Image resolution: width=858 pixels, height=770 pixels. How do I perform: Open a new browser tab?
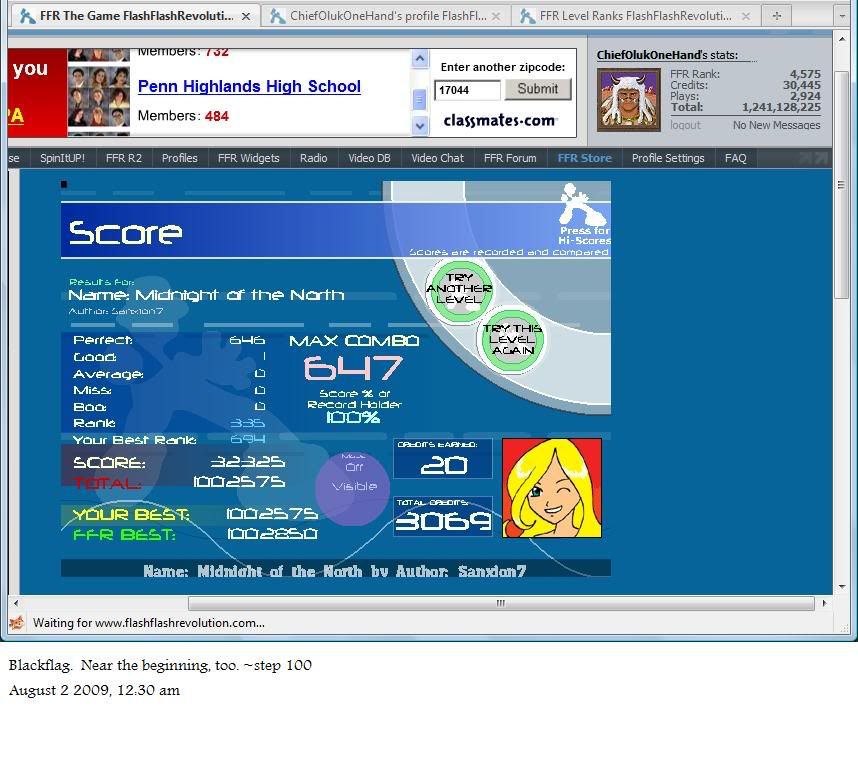[776, 16]
